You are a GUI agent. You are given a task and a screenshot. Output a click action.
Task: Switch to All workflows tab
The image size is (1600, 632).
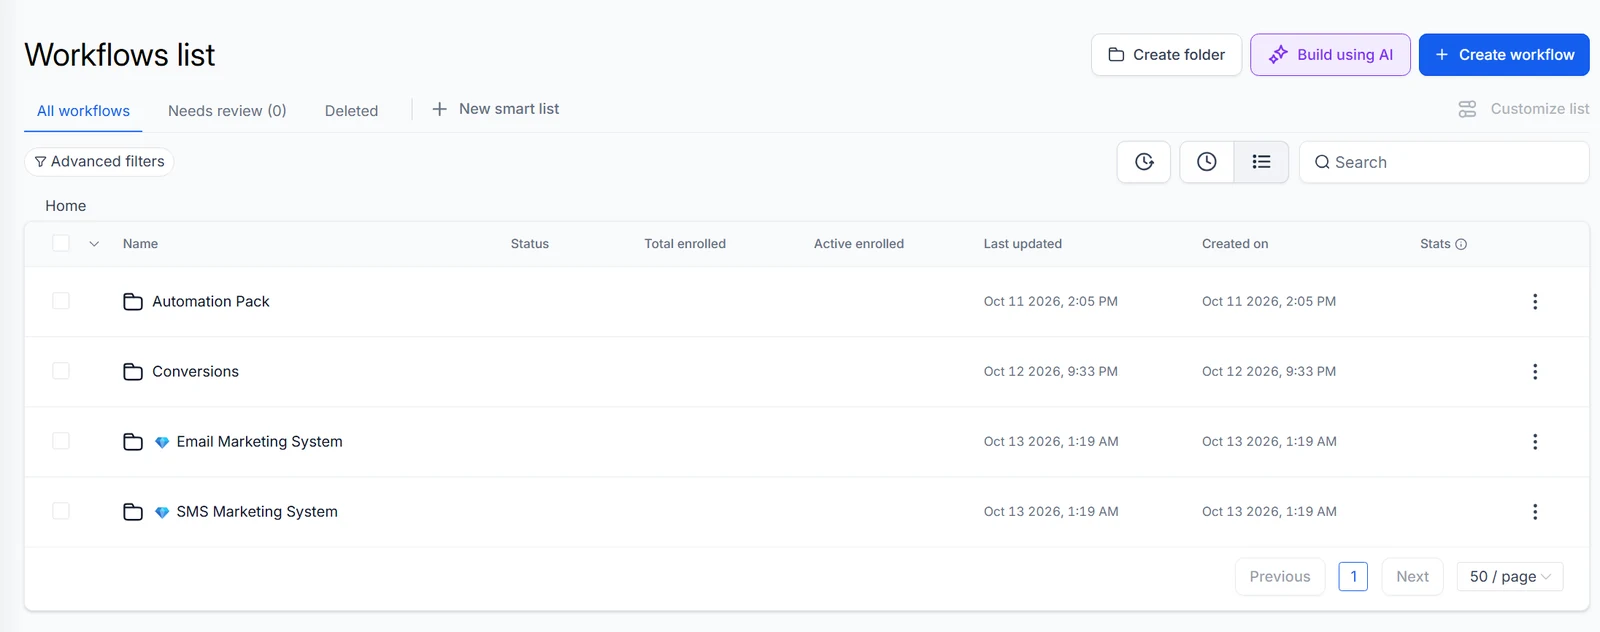[x=83, y=111]
